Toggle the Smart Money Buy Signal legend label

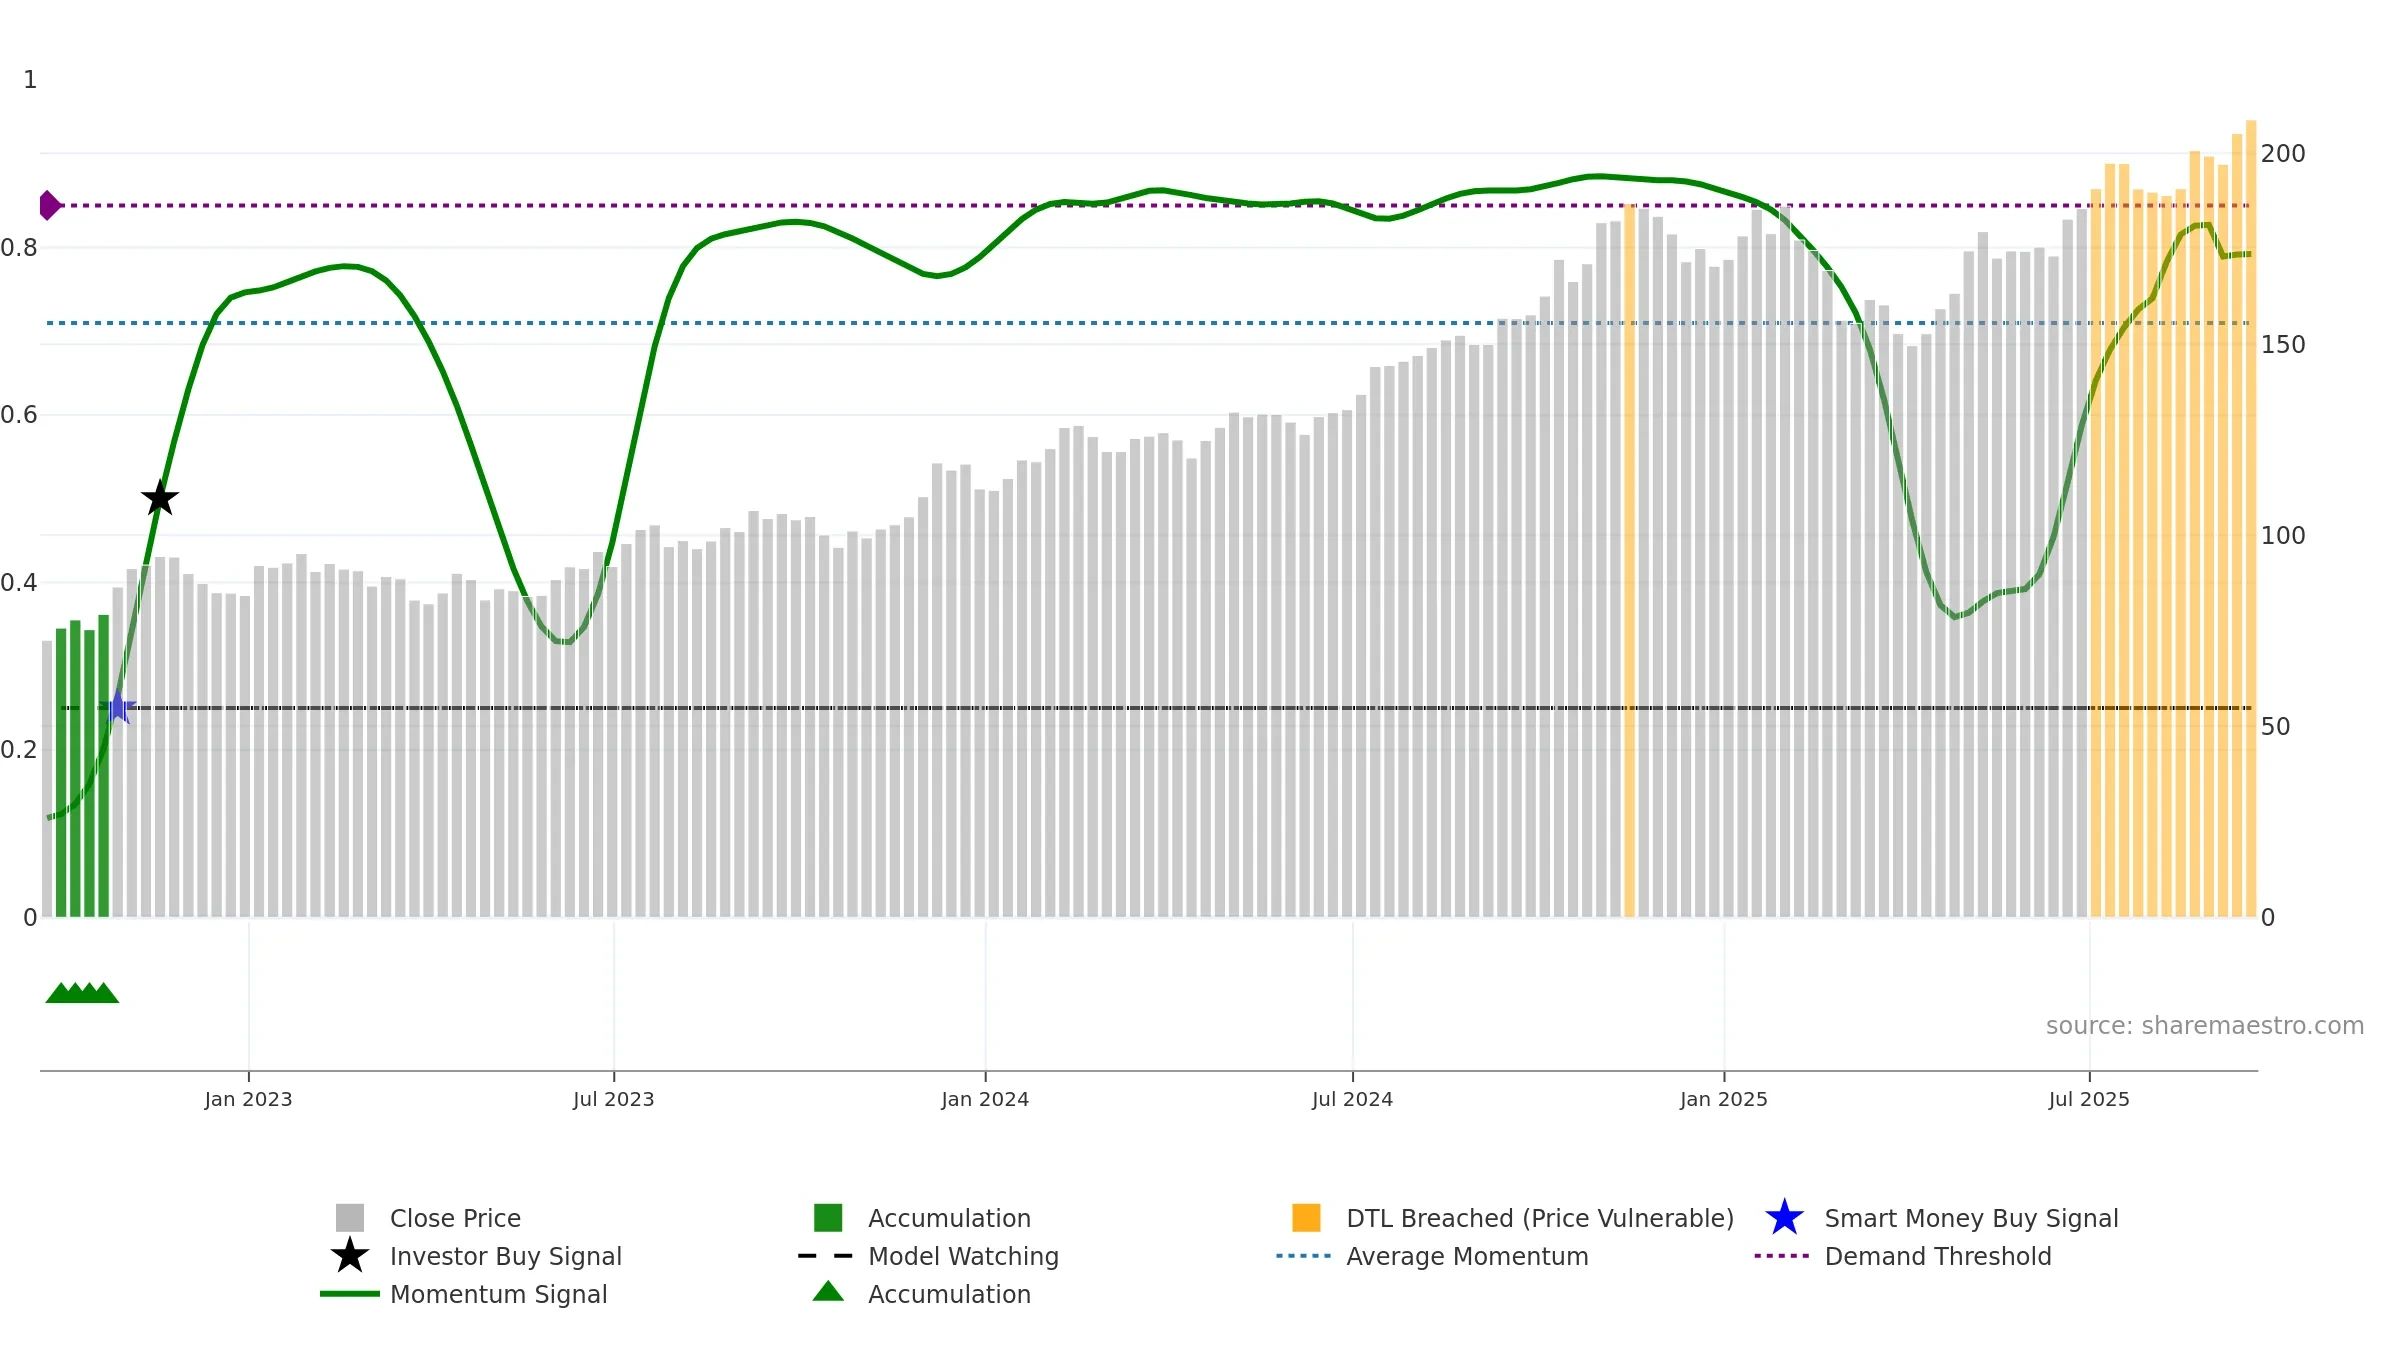click(x=1971, y=1218)
